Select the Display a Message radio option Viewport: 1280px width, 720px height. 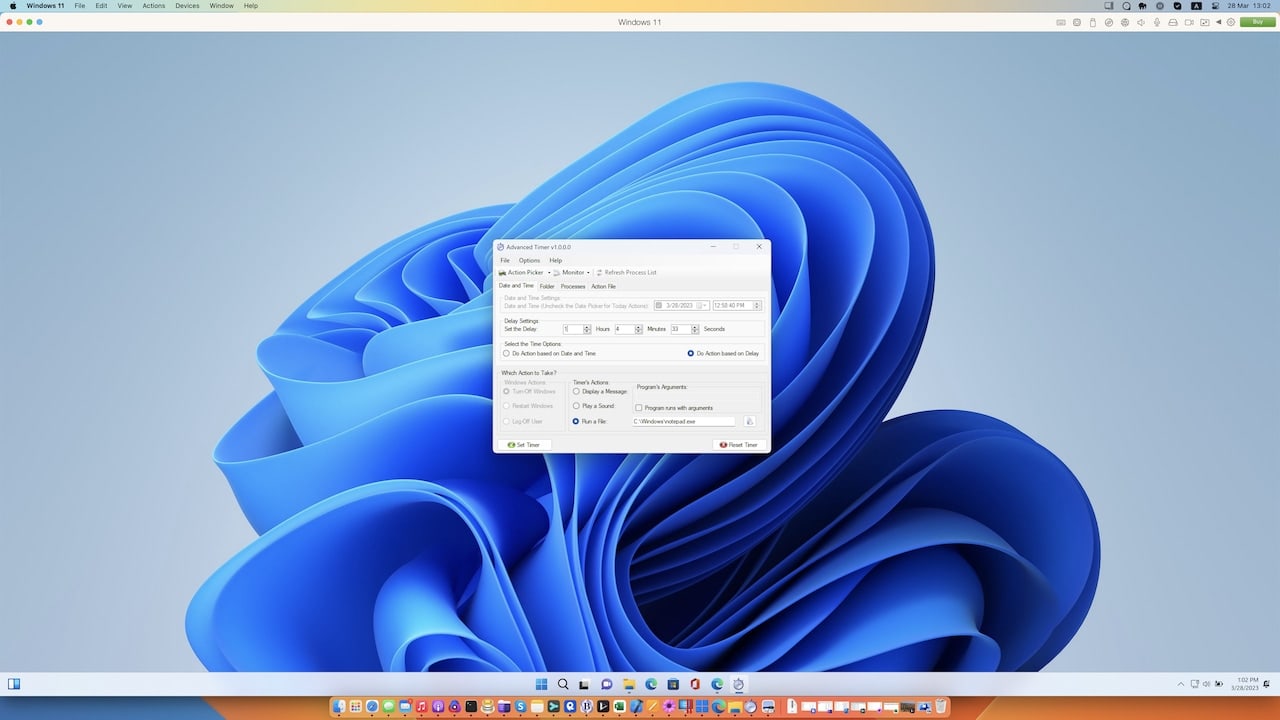(600, 391)
